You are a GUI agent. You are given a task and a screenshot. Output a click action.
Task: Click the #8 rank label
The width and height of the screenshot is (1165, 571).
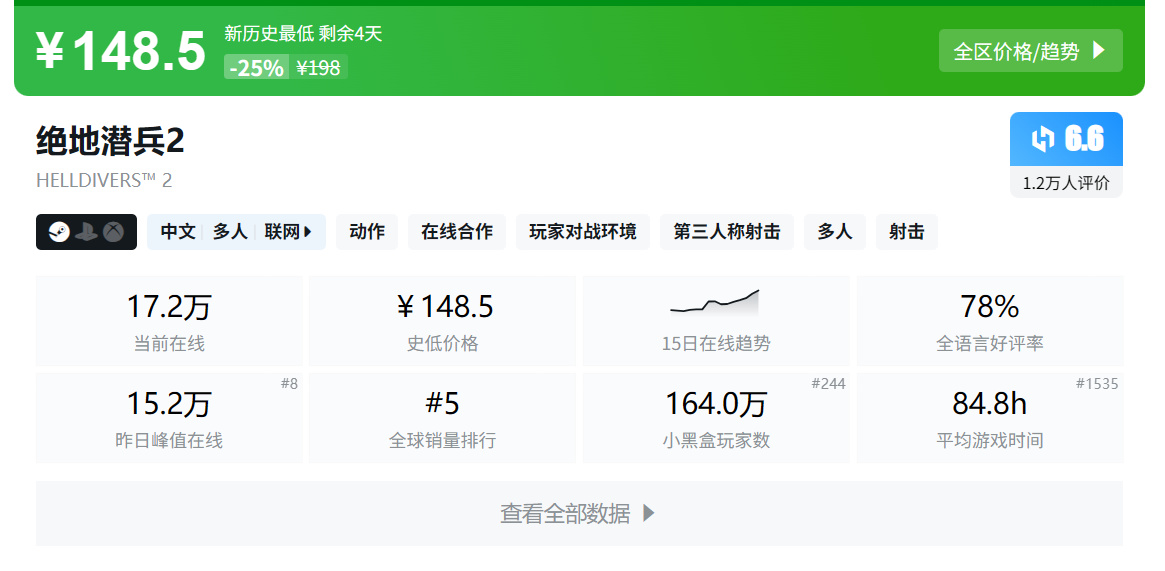(x=289, y=384)
